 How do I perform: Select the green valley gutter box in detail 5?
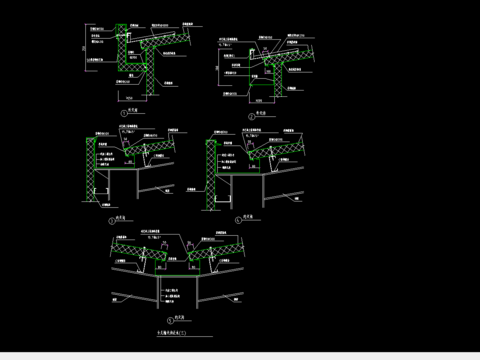tap(177, 268)
